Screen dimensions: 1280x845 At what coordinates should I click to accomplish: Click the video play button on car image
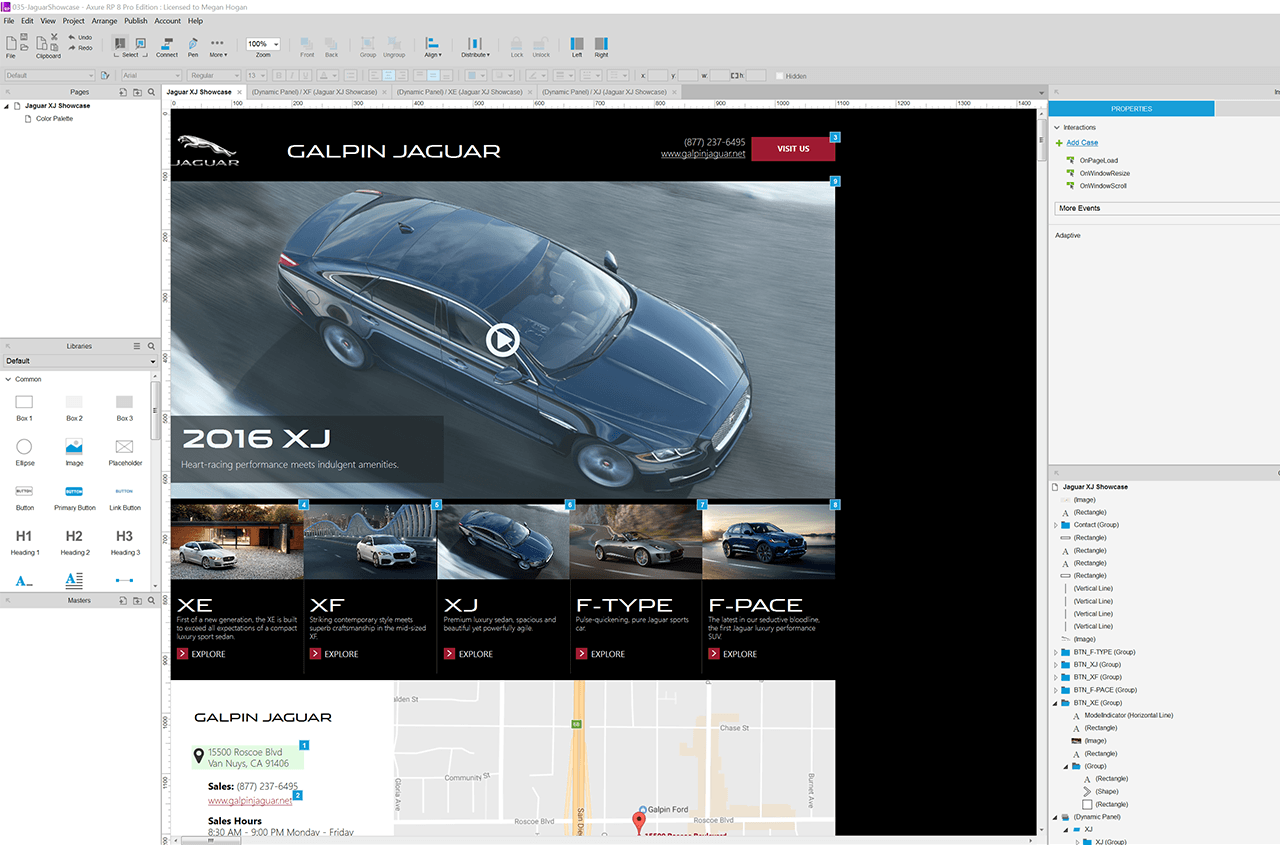tap(503, 341)
